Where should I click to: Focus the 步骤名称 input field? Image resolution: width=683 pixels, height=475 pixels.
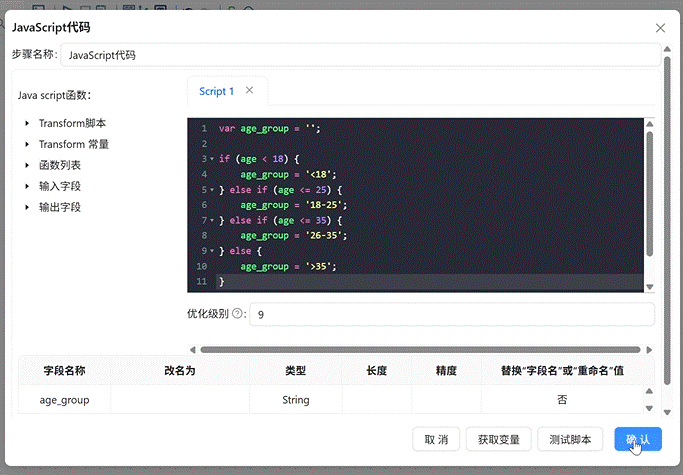pyautogui.click(x=361, y=55)
